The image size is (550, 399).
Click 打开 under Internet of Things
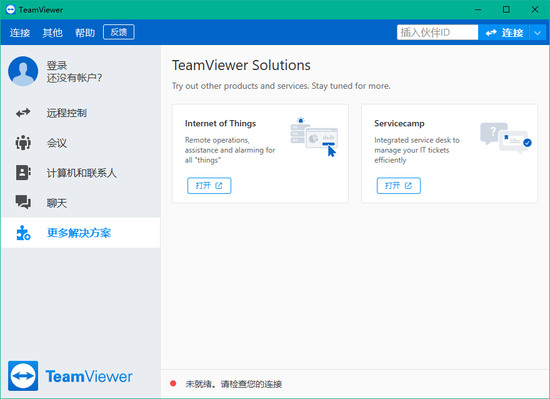(x=209, y=185)
